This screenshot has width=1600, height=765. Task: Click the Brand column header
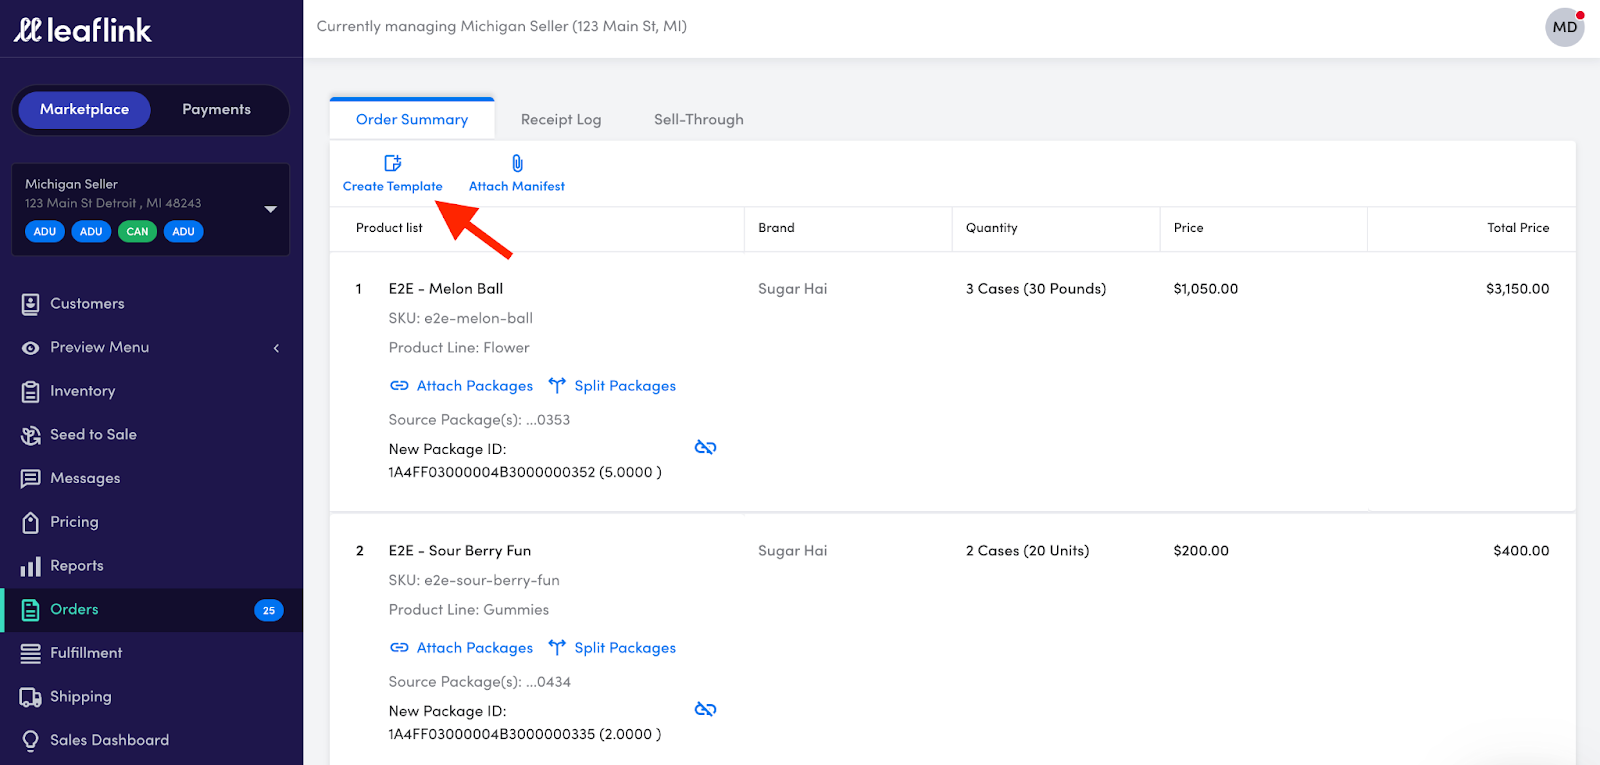776,228
